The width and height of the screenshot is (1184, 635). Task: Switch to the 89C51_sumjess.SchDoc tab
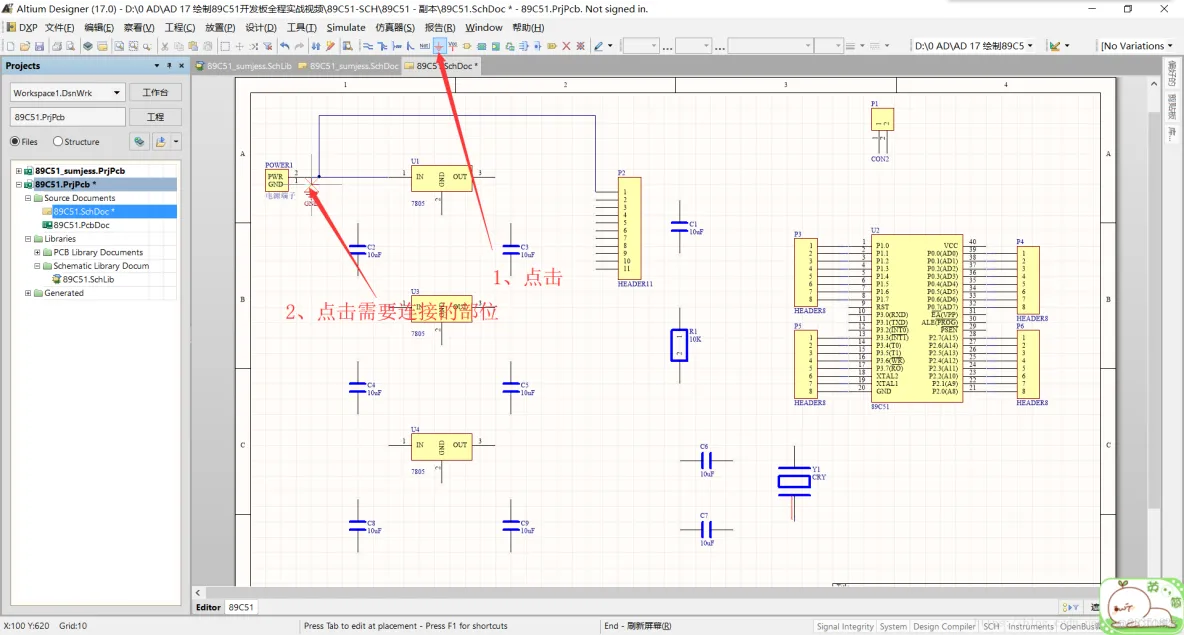coord(348,66)
